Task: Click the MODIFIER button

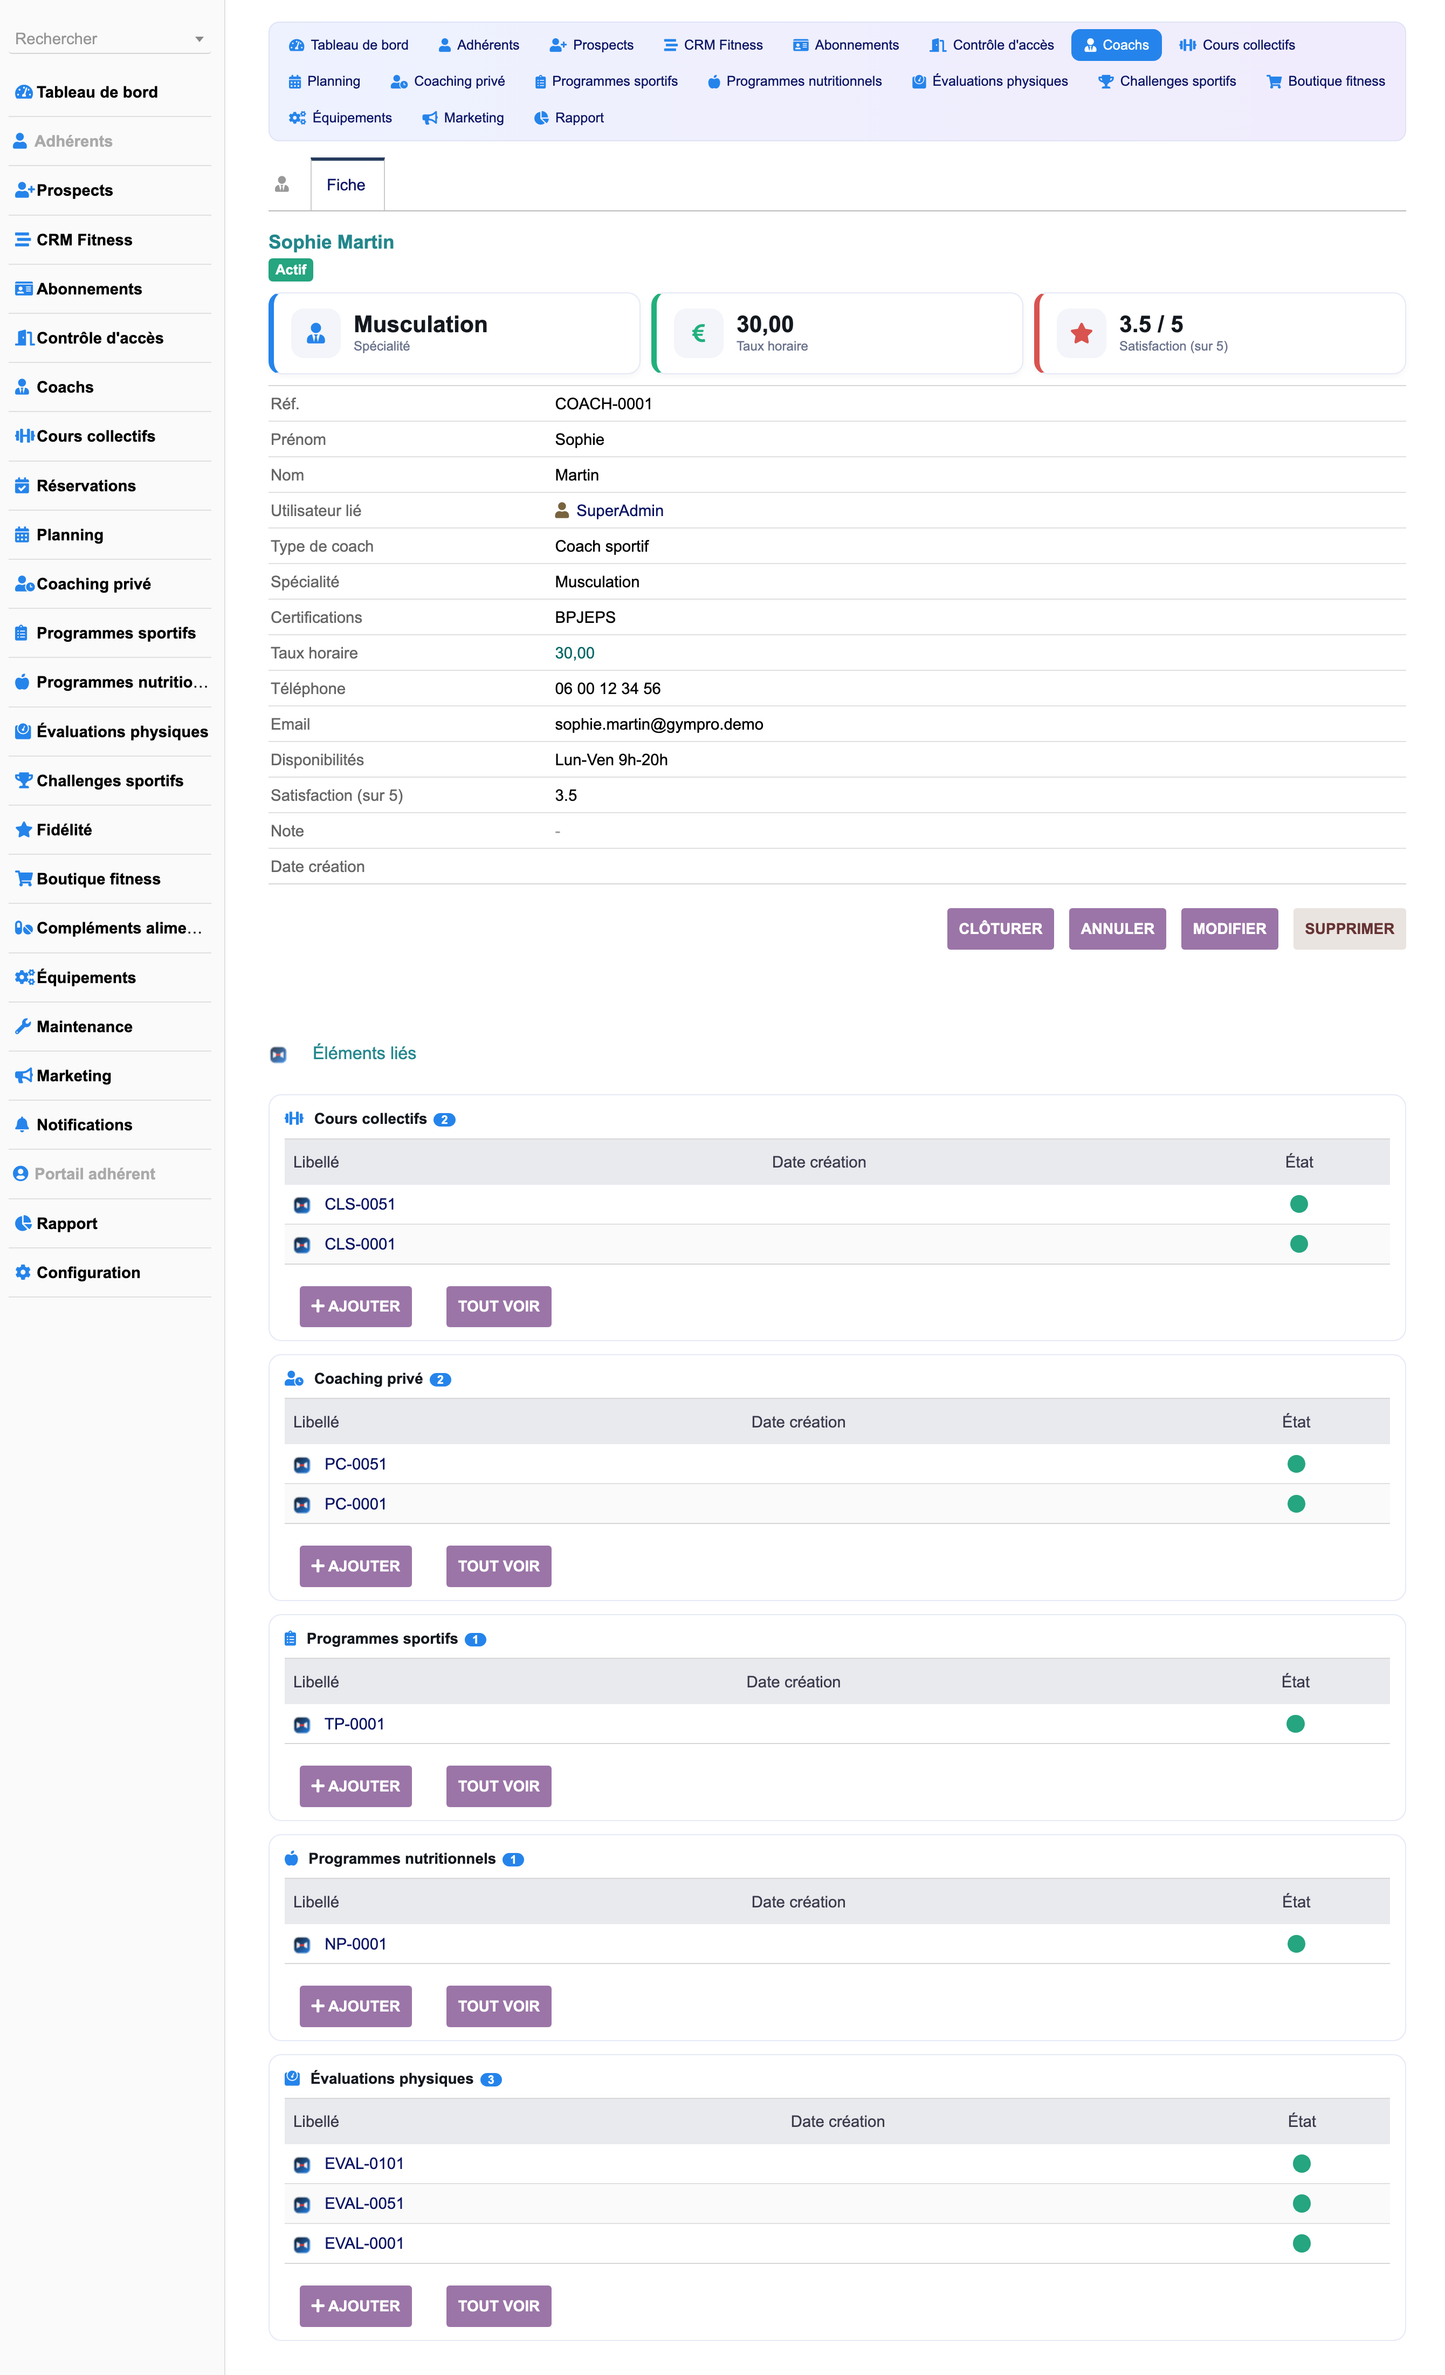Action: tap(1229, 929)
